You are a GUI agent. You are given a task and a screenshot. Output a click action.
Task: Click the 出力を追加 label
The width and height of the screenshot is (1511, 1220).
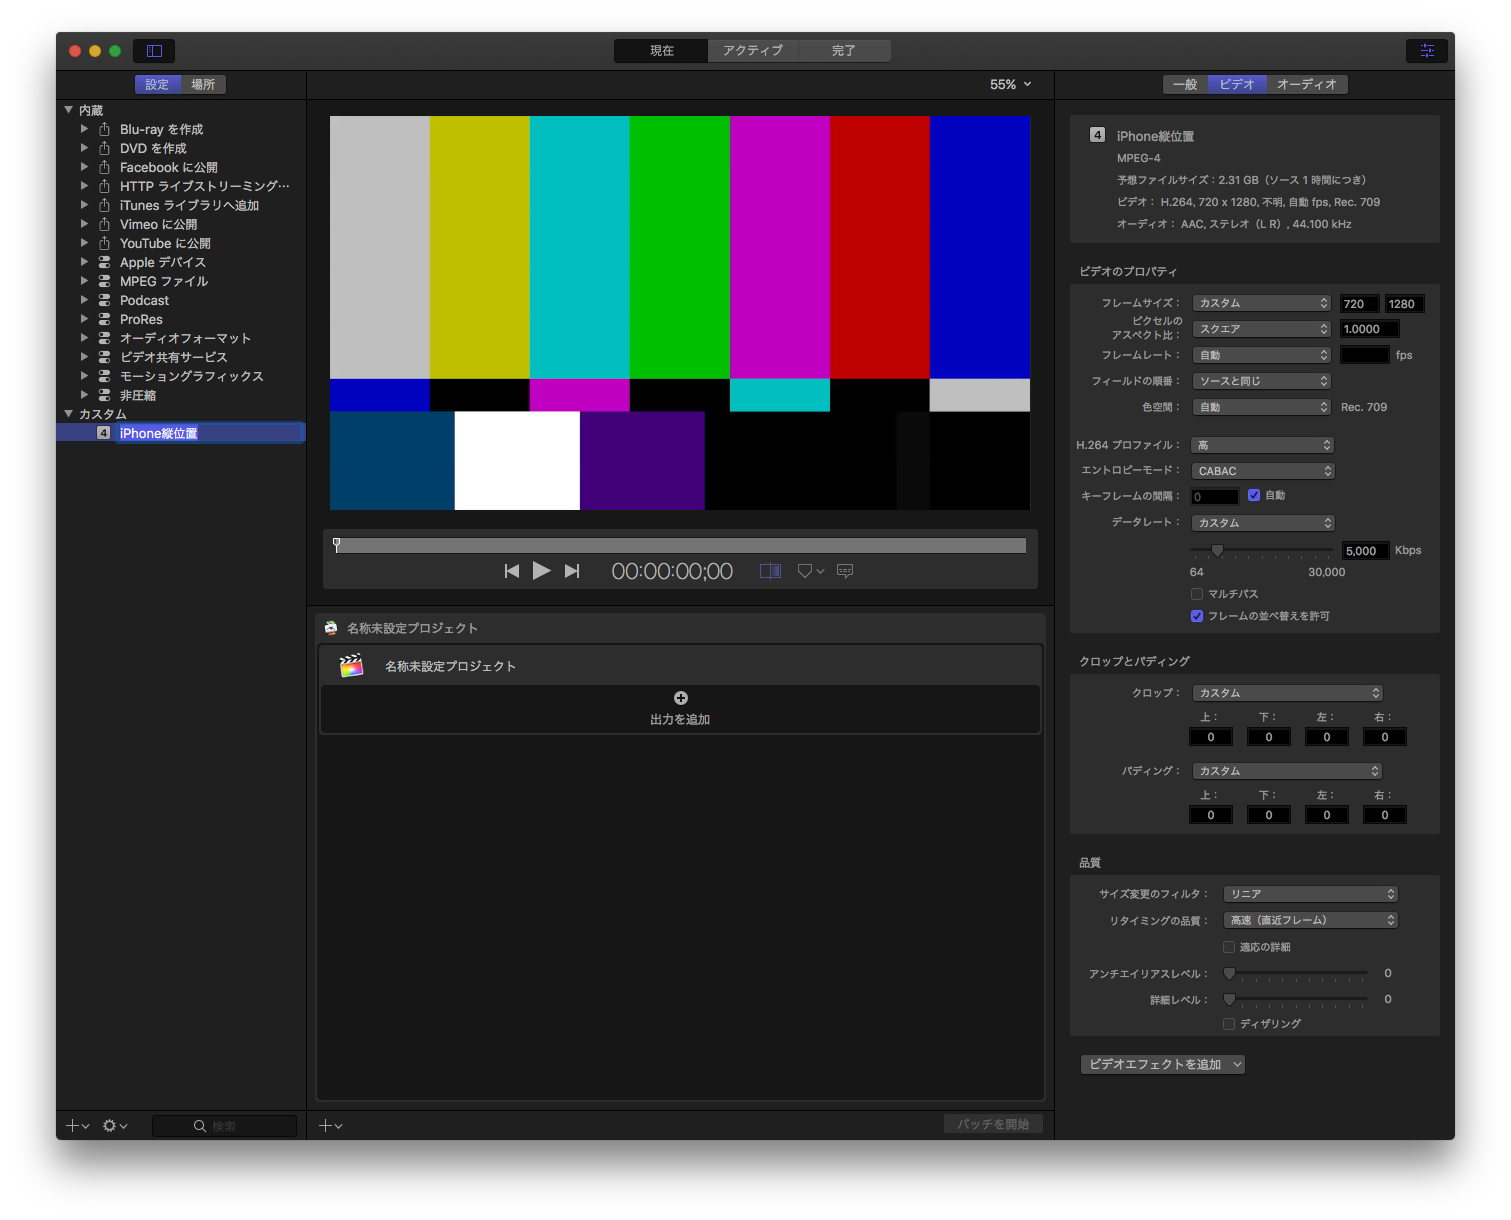pyautogui.click(x=680, y=720)
